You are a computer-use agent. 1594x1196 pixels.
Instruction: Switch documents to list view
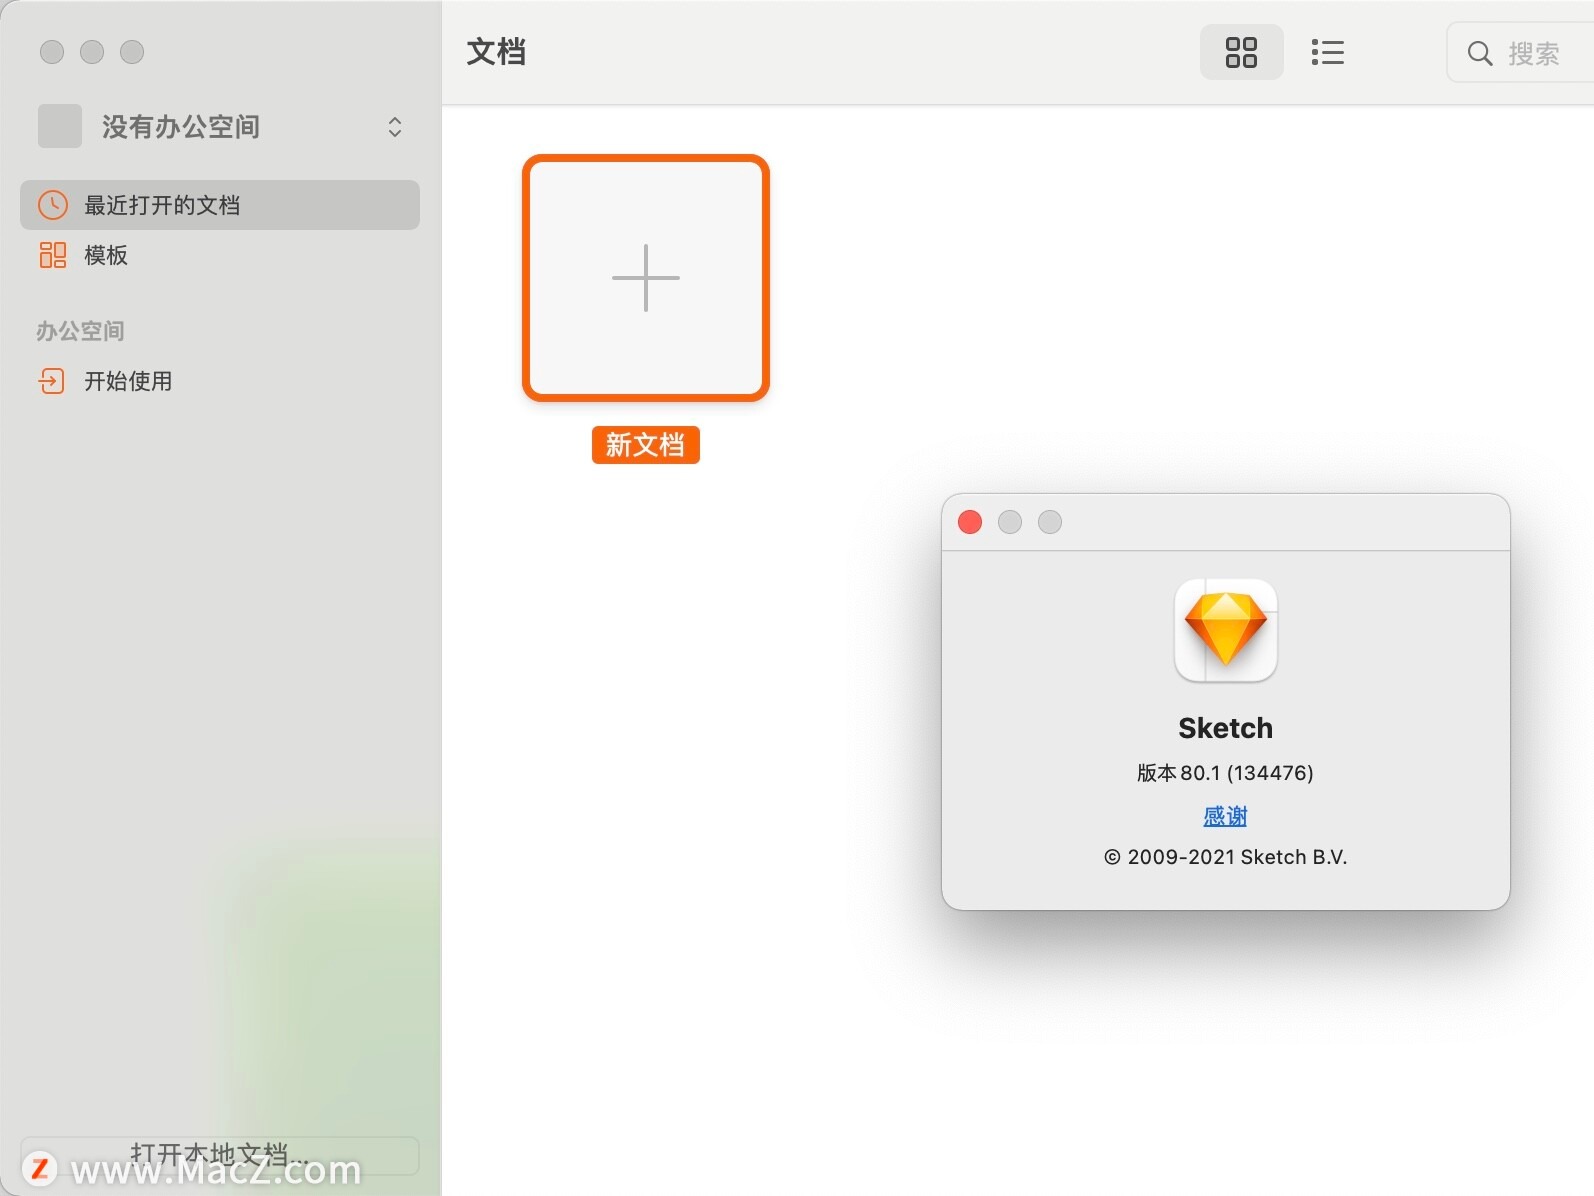1327,52
